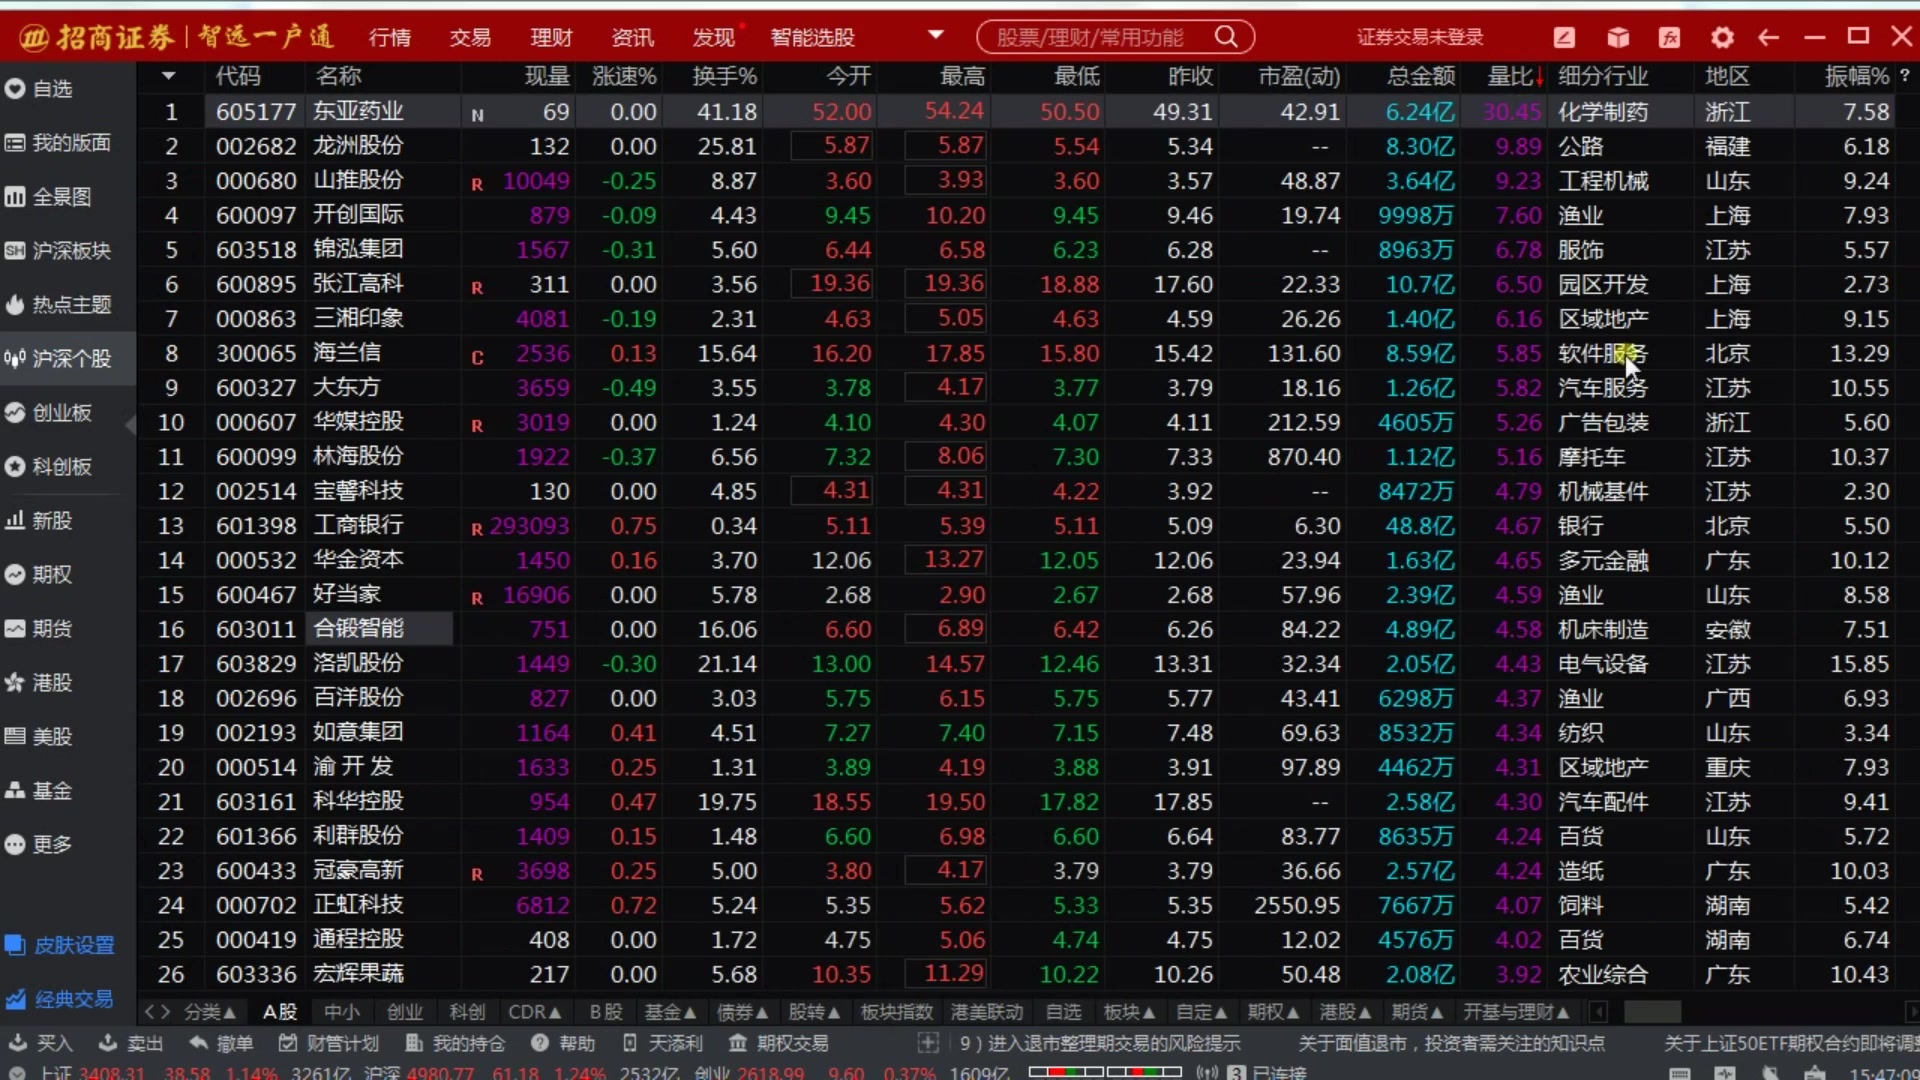This screenshot has height=1080, width=1920.
Task: Sort by the 涨速% column header
Action: click(624, 76)
